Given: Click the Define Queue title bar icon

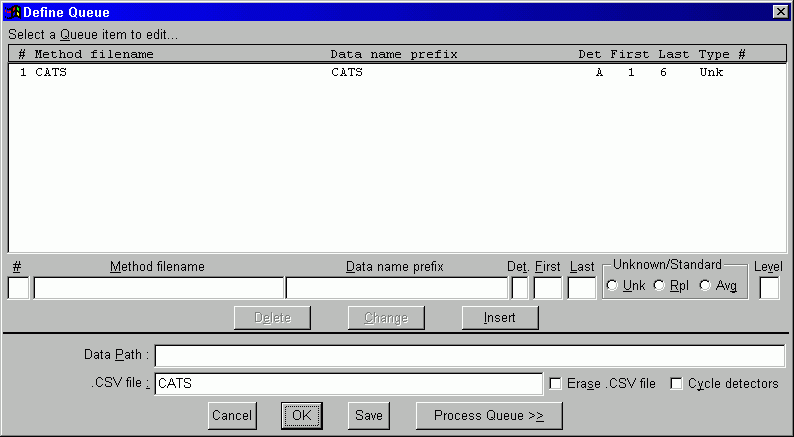Looking at the screenshot, I should pyautogui.click(x=11, y=12).
